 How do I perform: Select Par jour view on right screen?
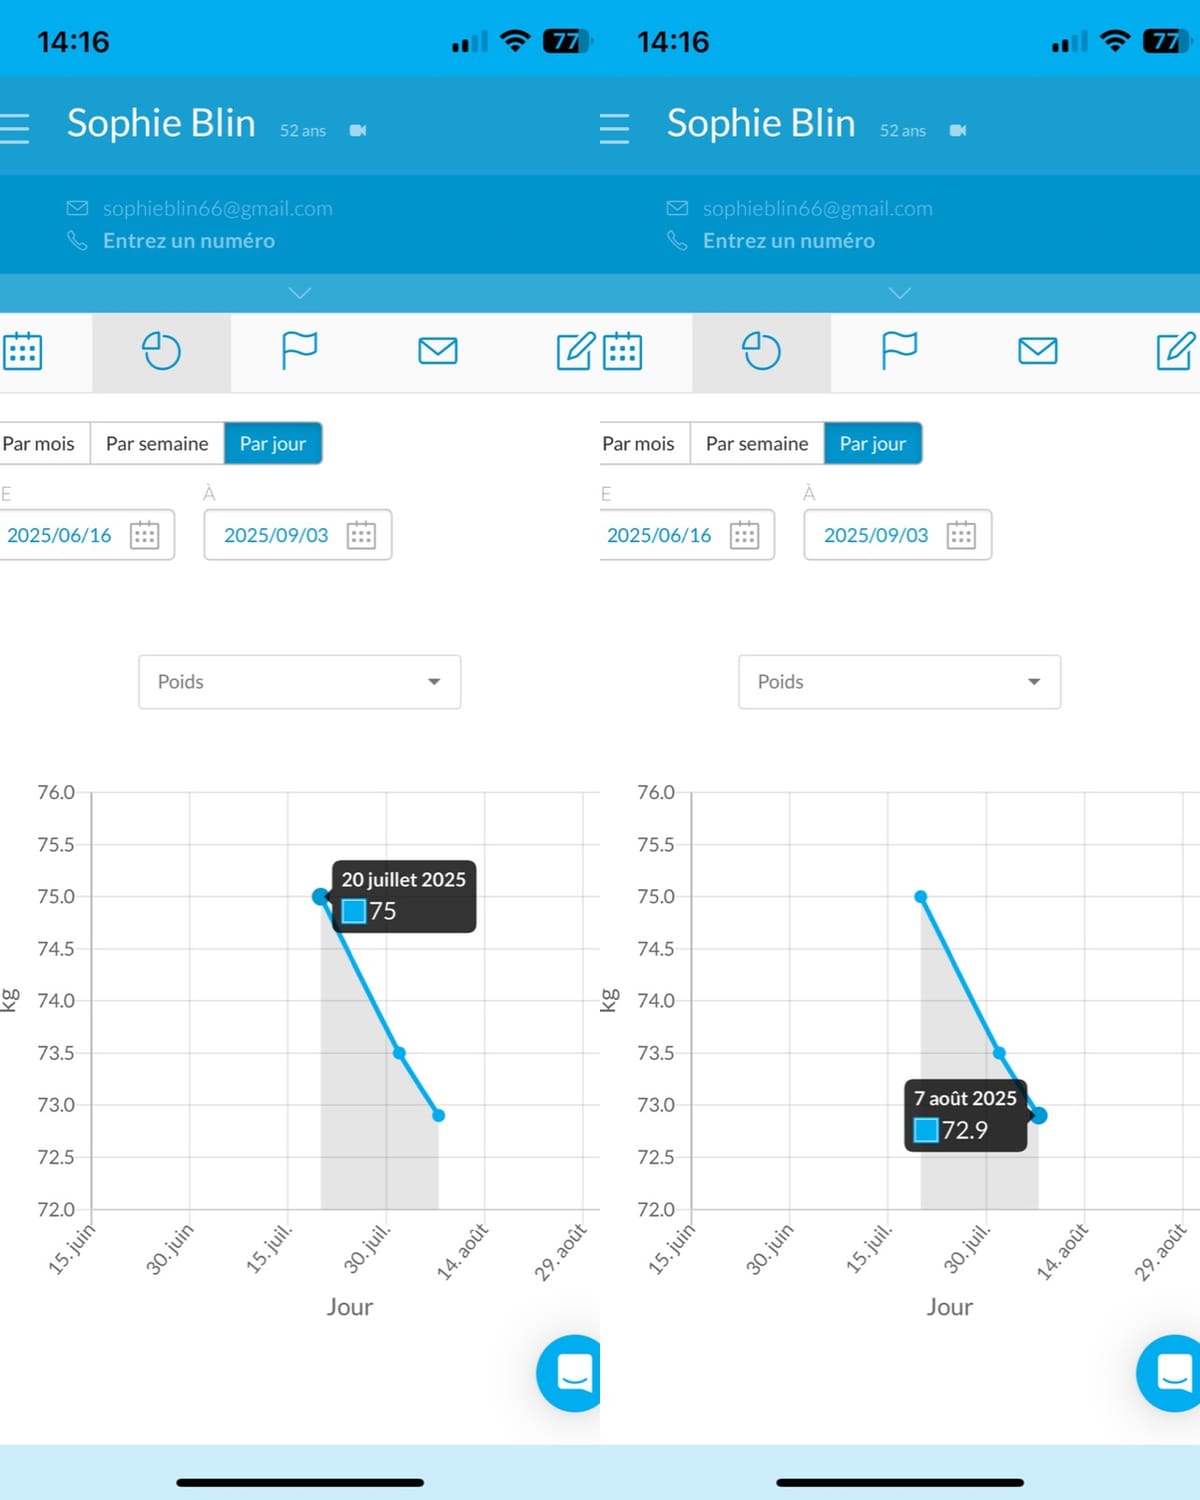pos(873,443)
